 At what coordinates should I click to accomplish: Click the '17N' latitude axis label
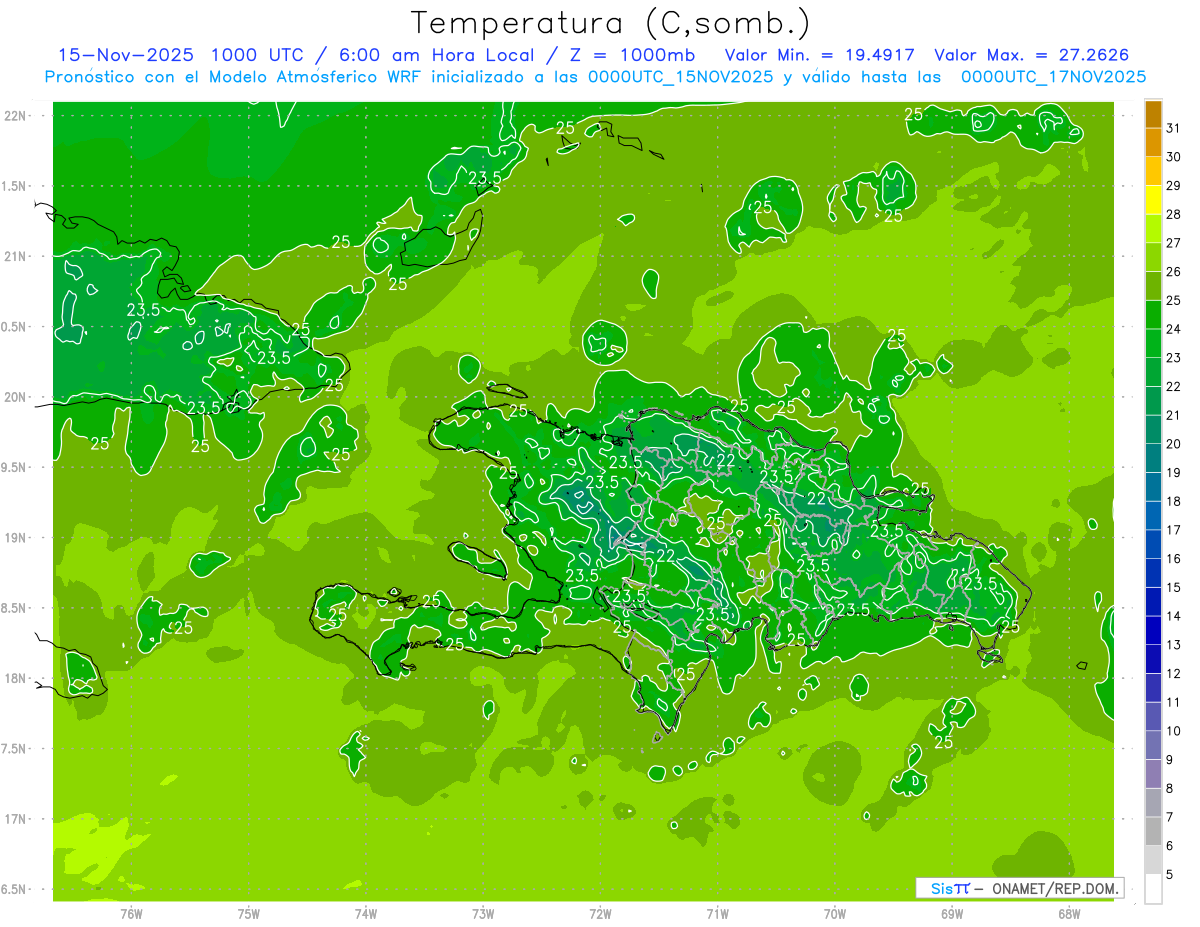pyautogui.click(x=15, y=819)
